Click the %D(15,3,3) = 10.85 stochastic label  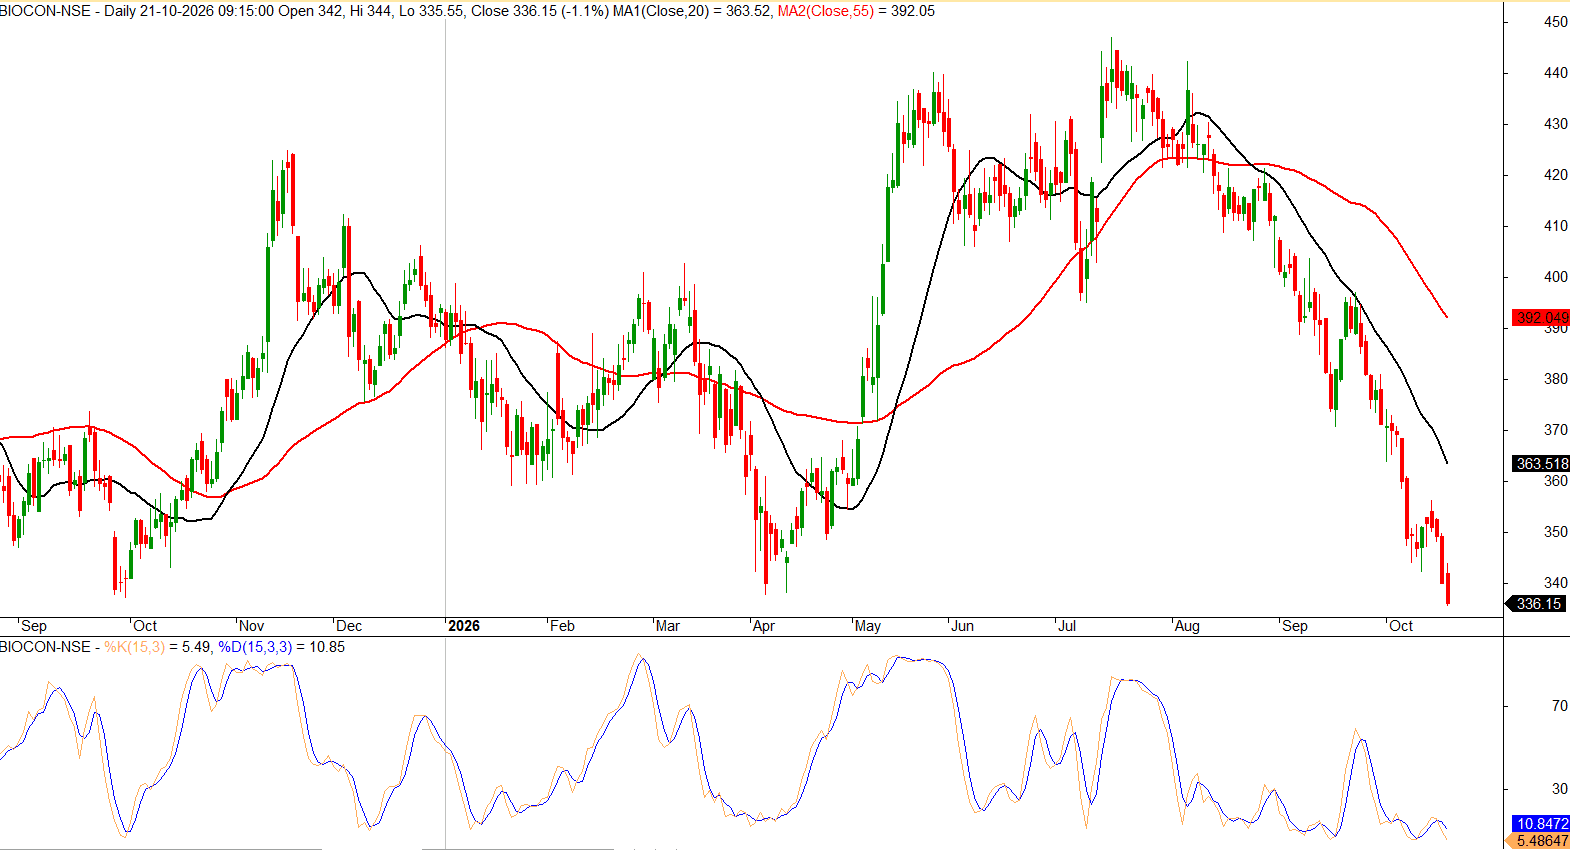(282, 647)
